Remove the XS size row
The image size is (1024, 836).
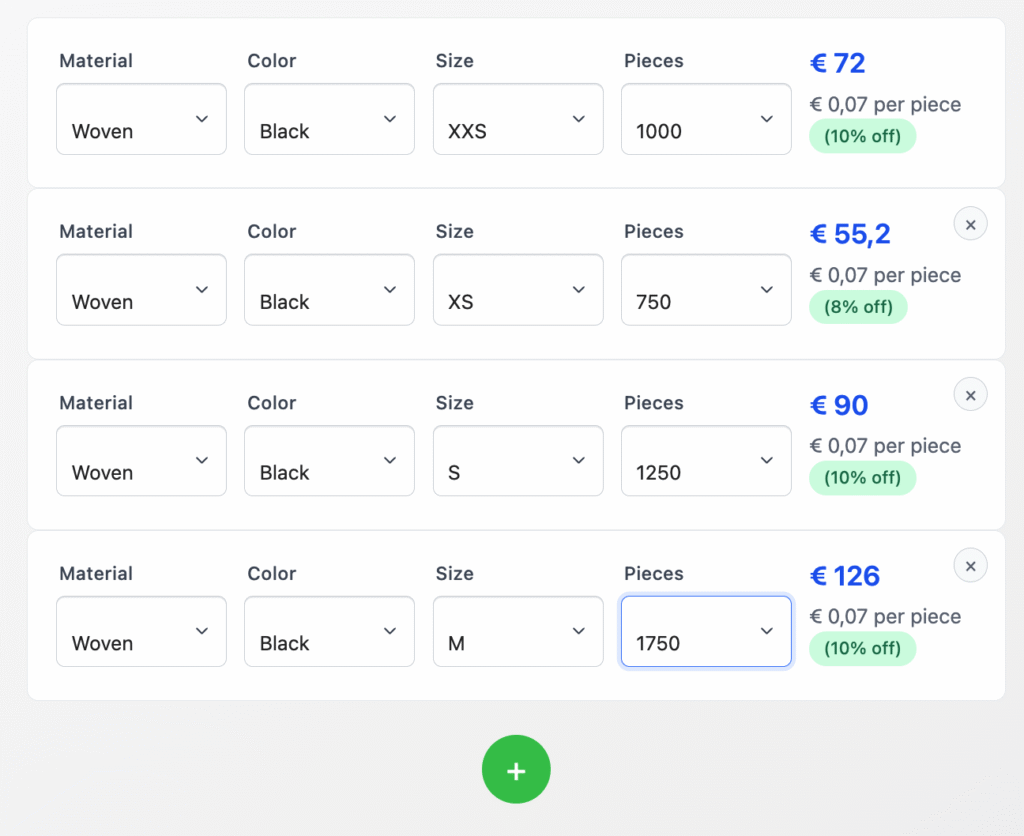coord(970,223)
